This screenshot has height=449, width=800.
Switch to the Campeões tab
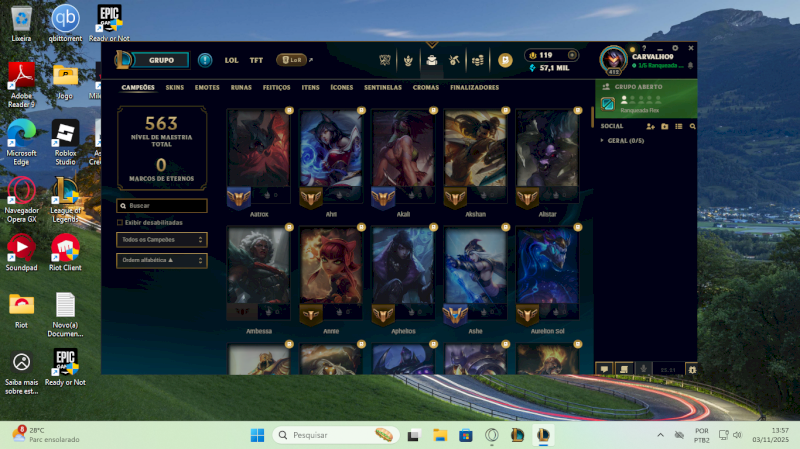138,87
